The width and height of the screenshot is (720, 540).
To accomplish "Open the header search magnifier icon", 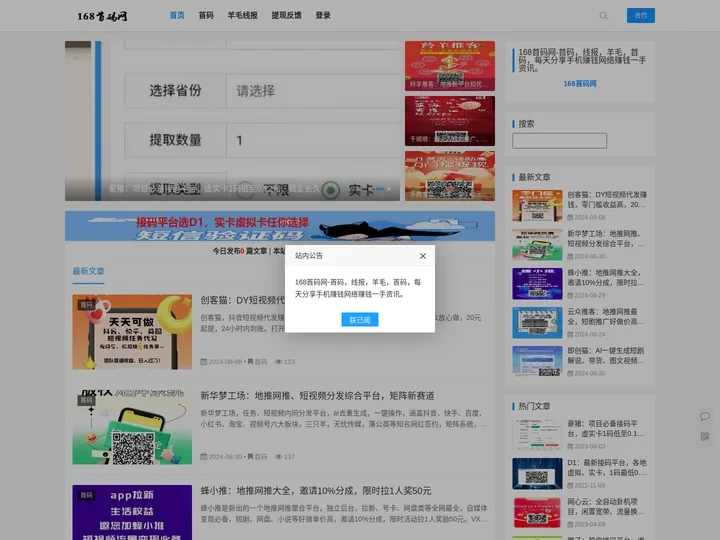I will (603, 16).
